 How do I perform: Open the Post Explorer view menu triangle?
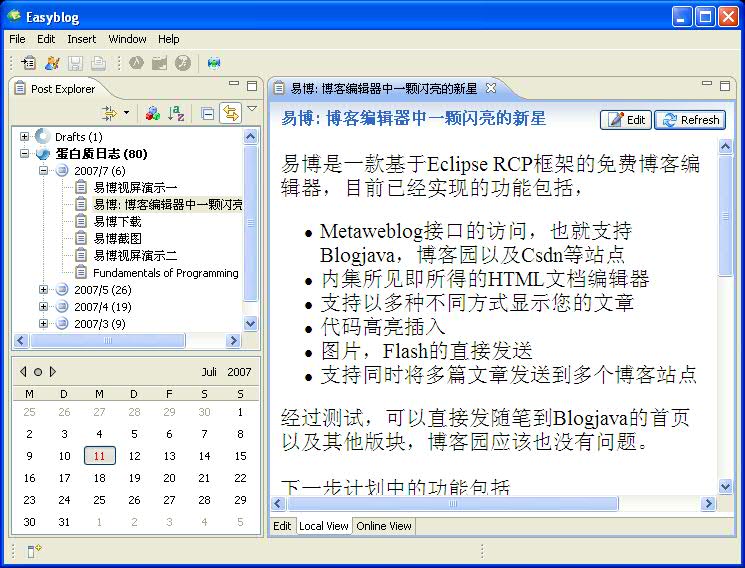252,108
